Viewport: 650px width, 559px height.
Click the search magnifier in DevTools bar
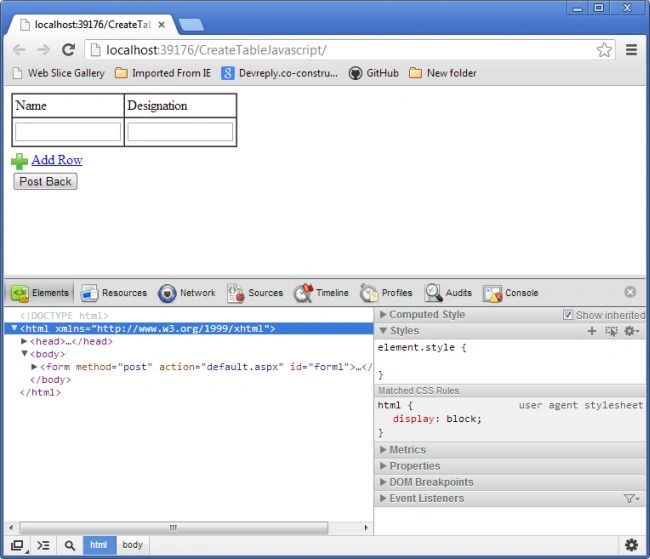(x=70, y=545)
